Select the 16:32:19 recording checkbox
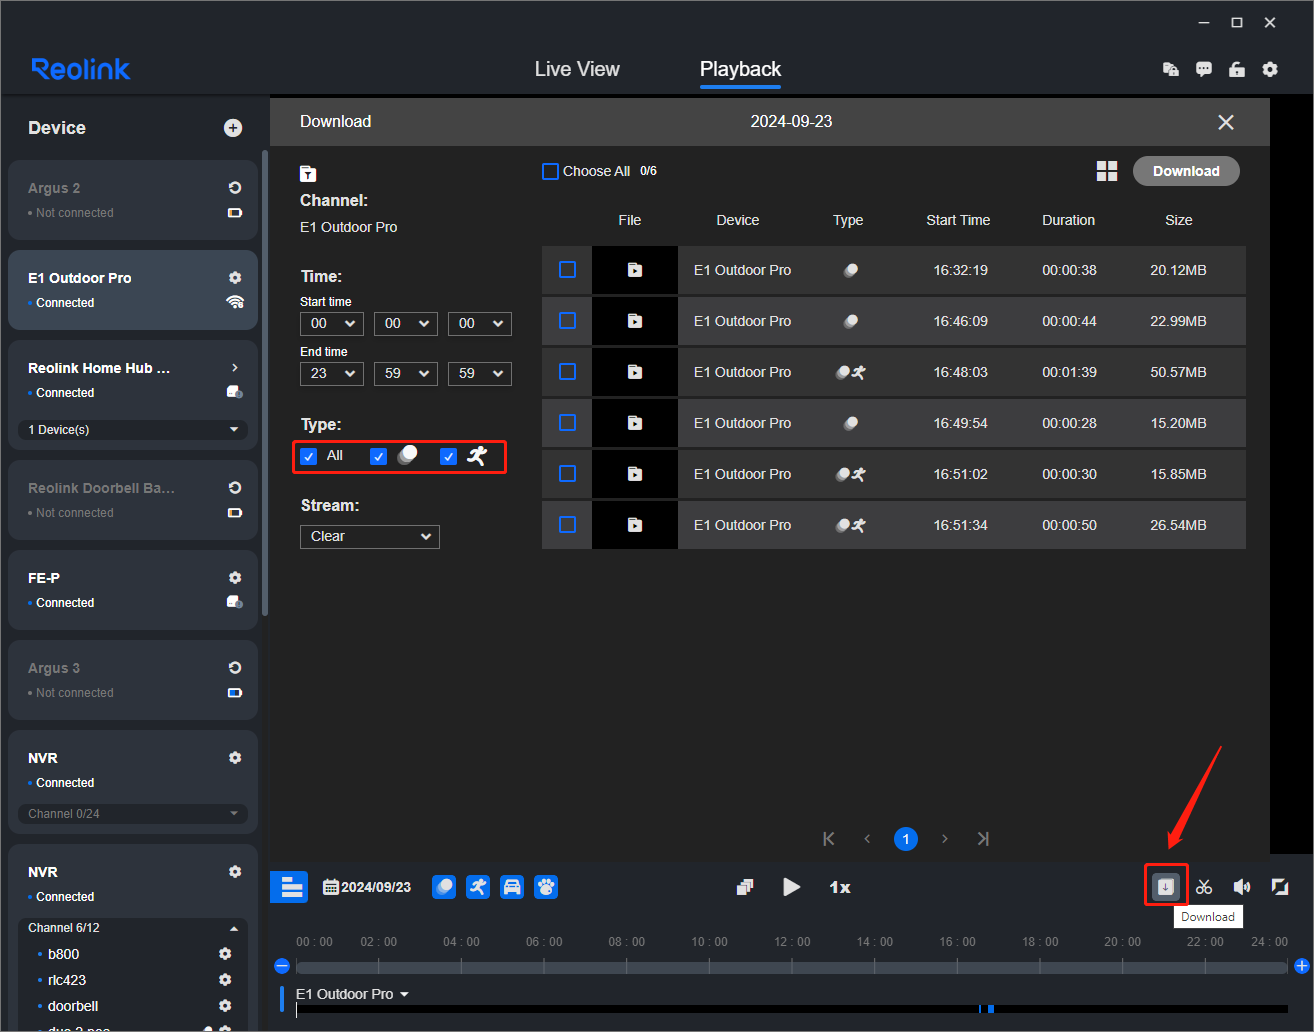Screen dimensions: 1314x1032 coord(567,270)
